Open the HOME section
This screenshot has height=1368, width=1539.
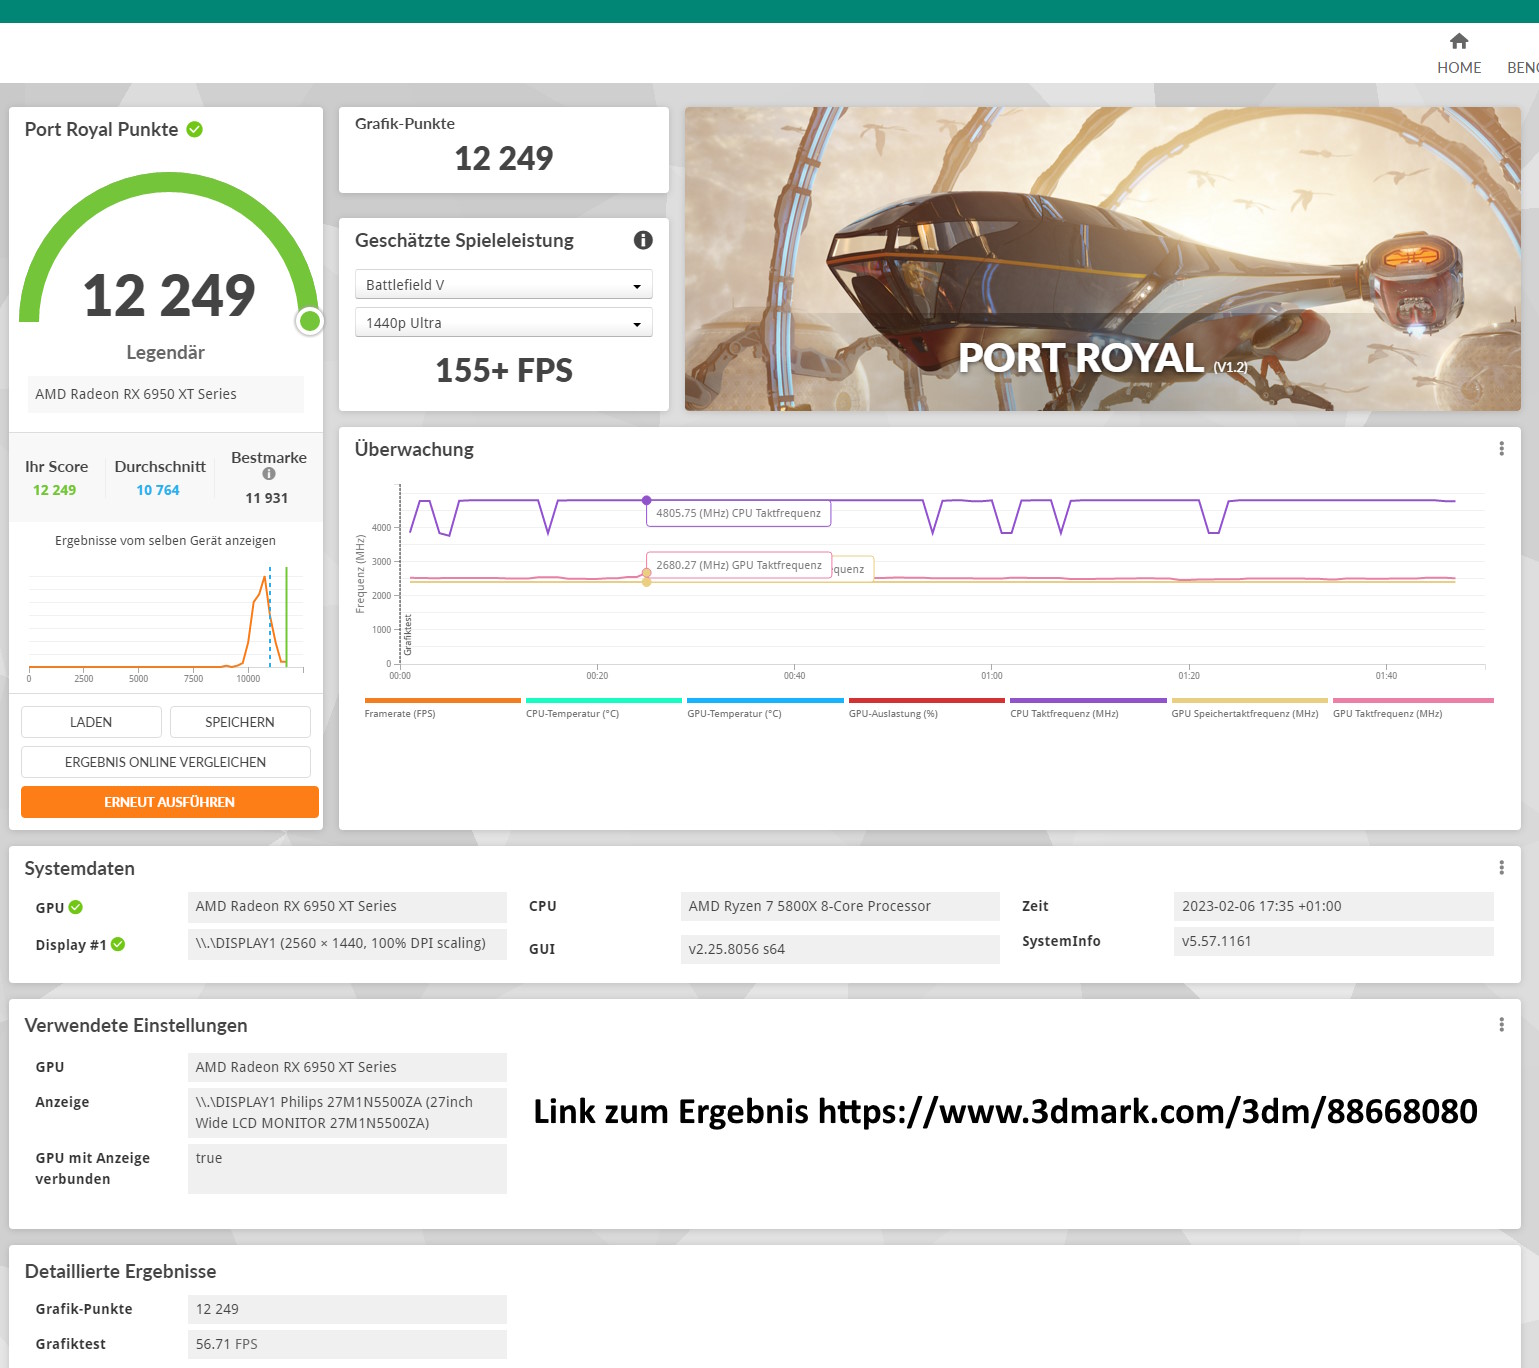(x=1459, y=54)
